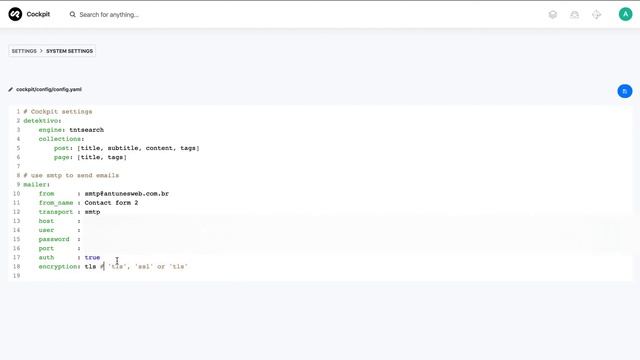Screen dimensions: 640x360
Task: Click the 'page: [title, tags]' line
Action: pos(91,157)
